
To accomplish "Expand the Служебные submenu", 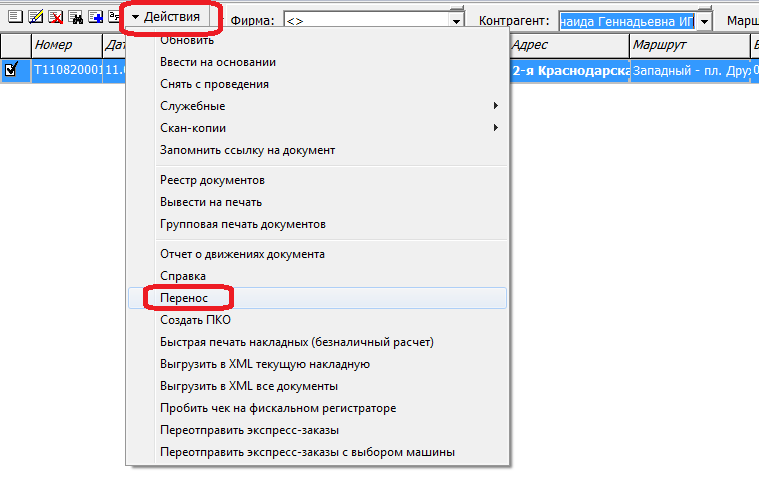I will (x=192, y=106).
